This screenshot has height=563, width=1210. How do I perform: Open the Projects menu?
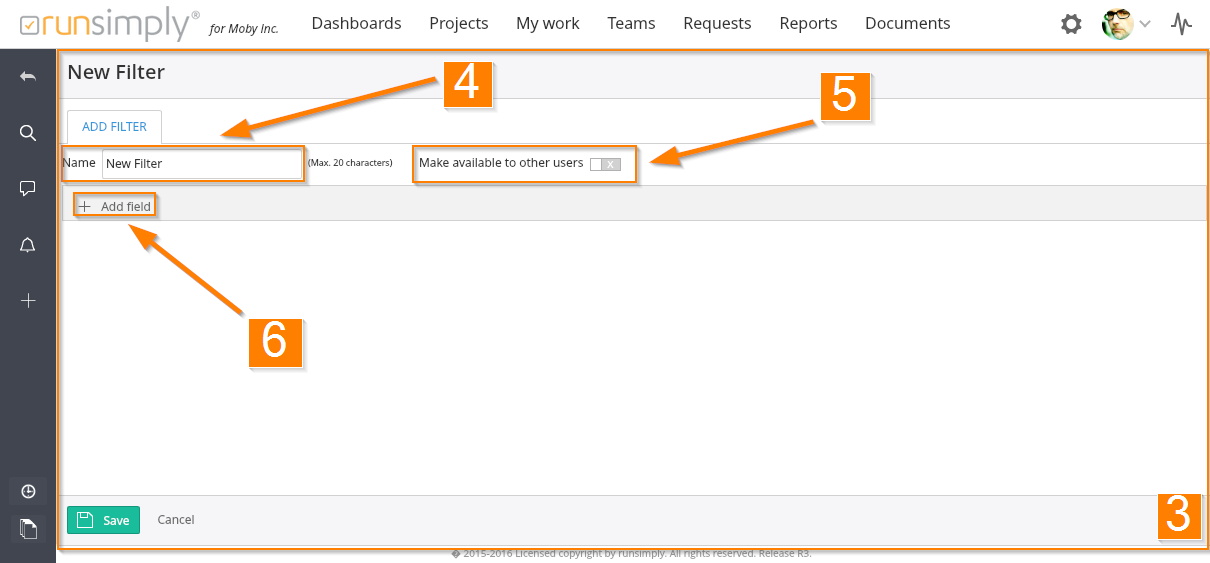pos(458,23)
